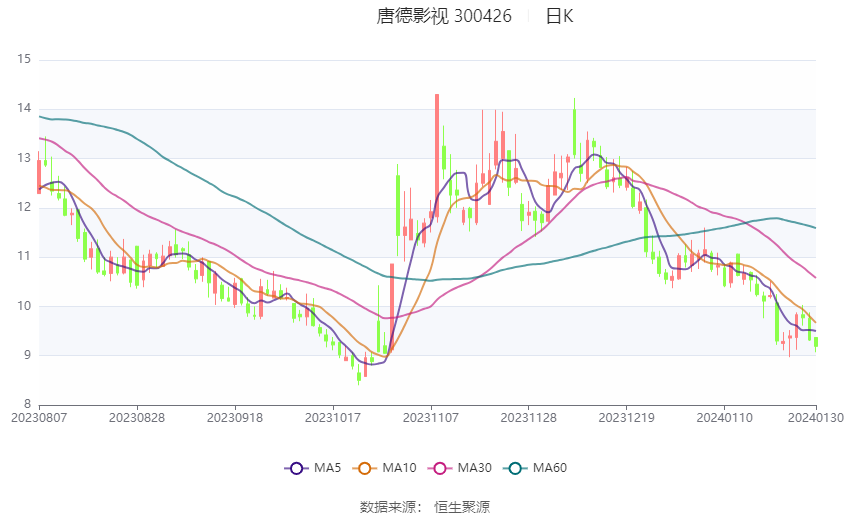The image size is (850, 517).
Task: Click the 20240110 date axis label
Action: 725,418
